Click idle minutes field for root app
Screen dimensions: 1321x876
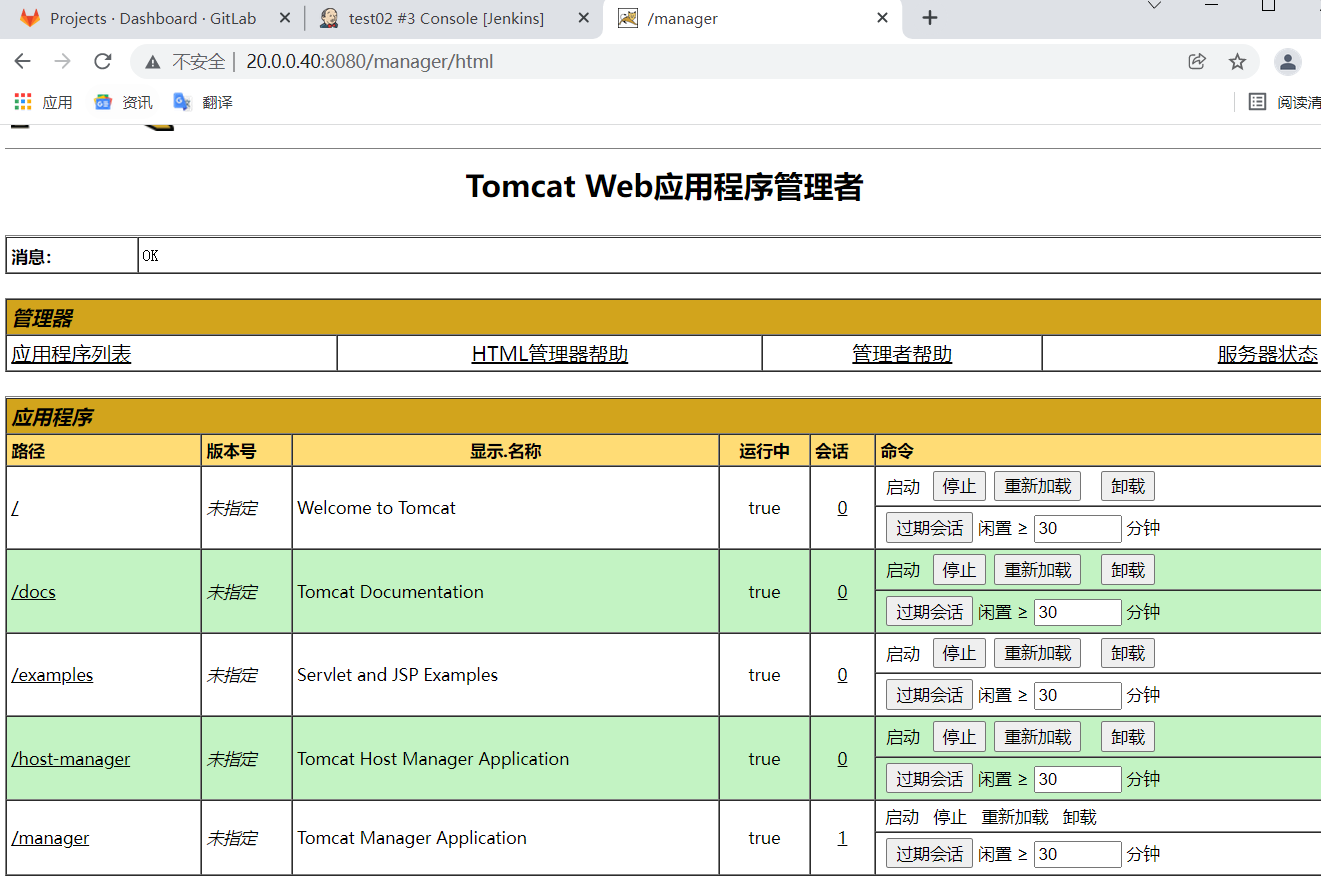click(1078, 528)
